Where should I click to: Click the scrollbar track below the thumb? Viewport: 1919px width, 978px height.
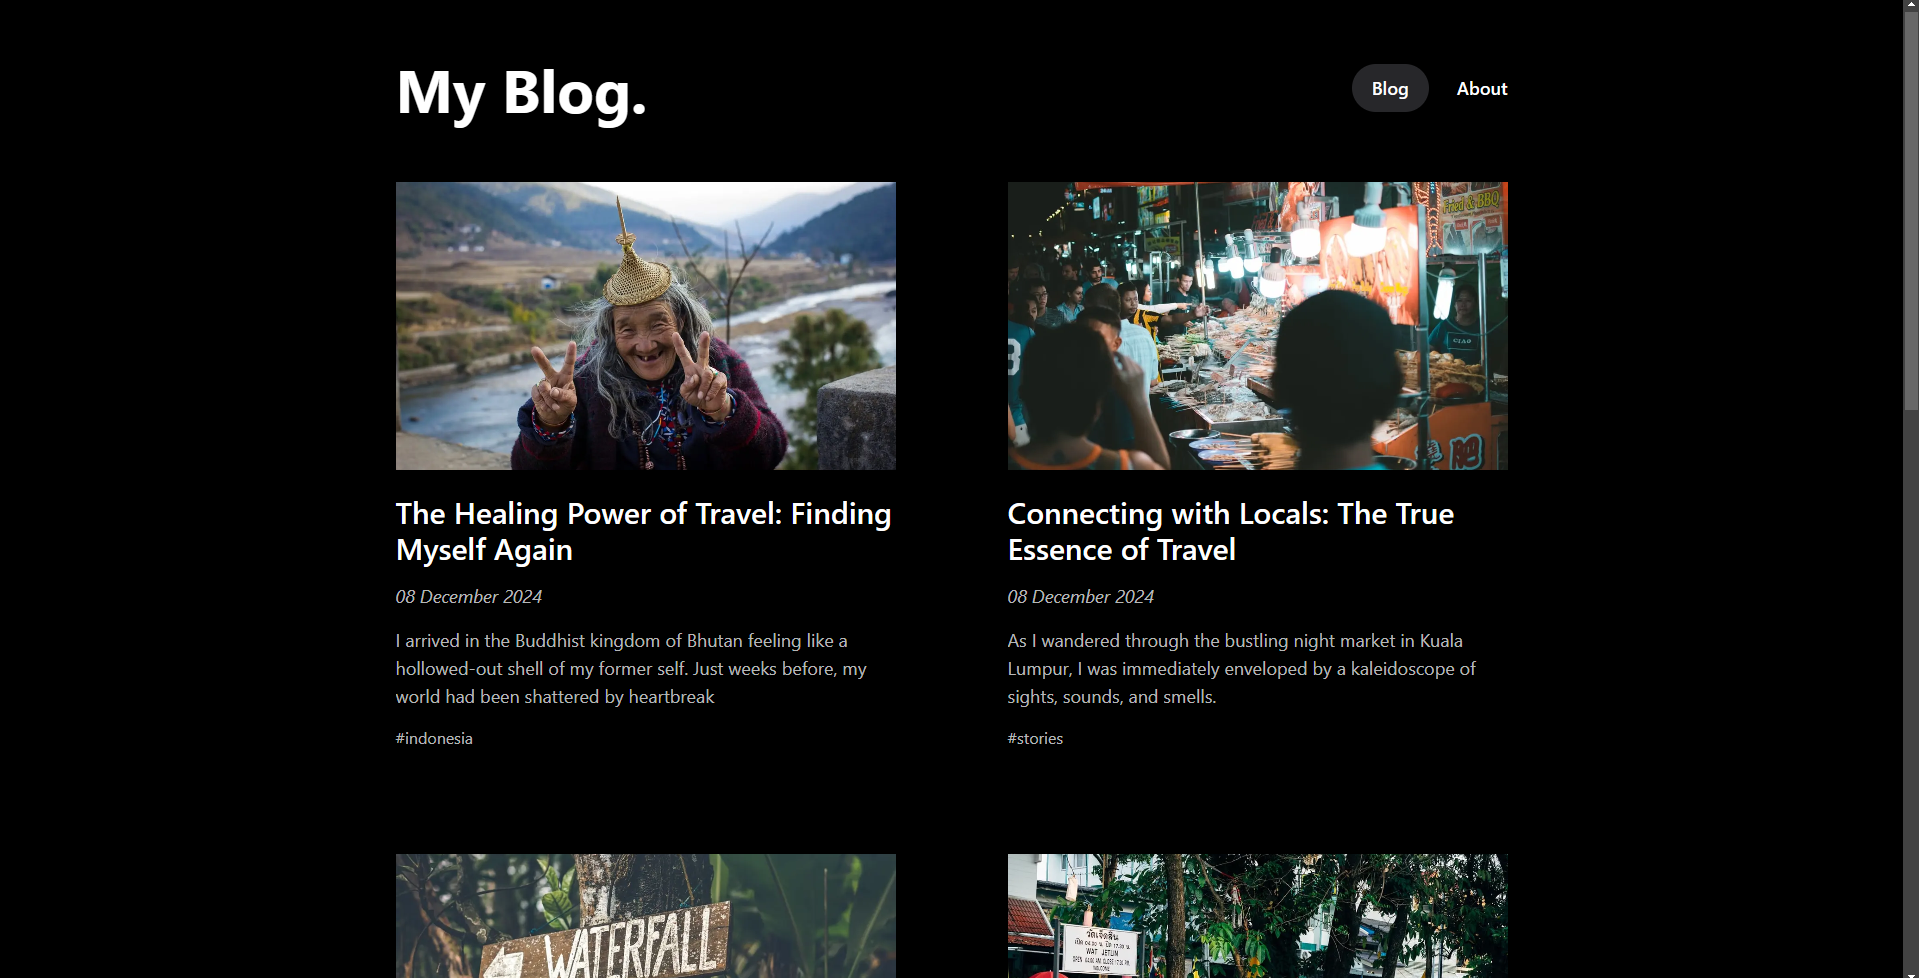[x=1911, y=690]
